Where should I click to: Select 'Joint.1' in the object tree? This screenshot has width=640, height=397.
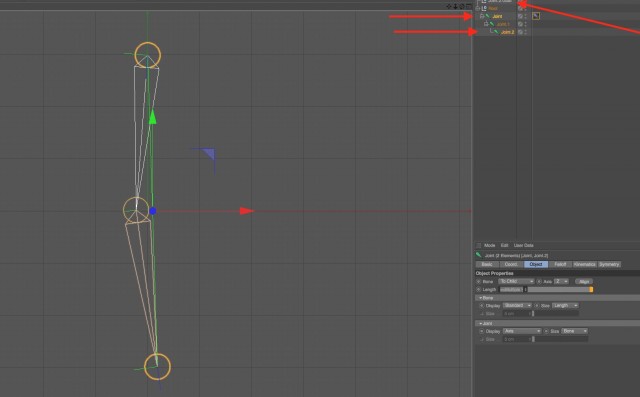tap(503, 24)
